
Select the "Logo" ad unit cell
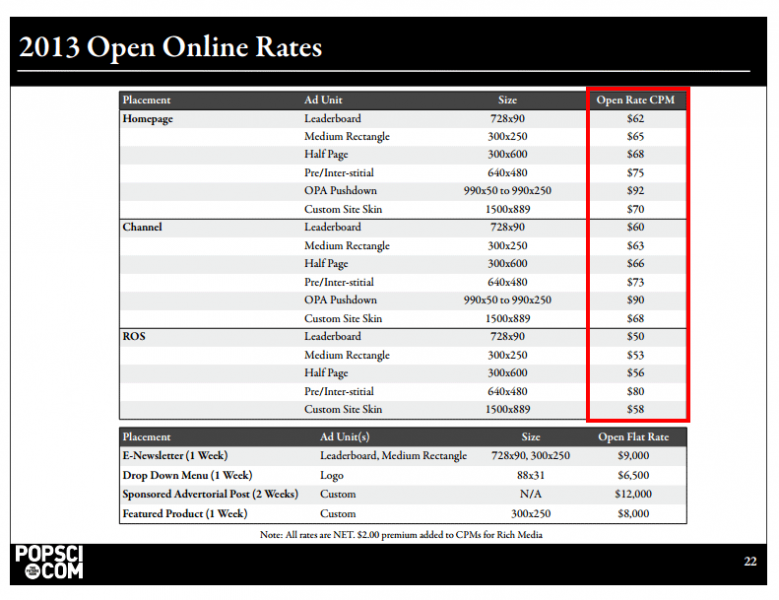pyautogui.click(x=331, y=476)
